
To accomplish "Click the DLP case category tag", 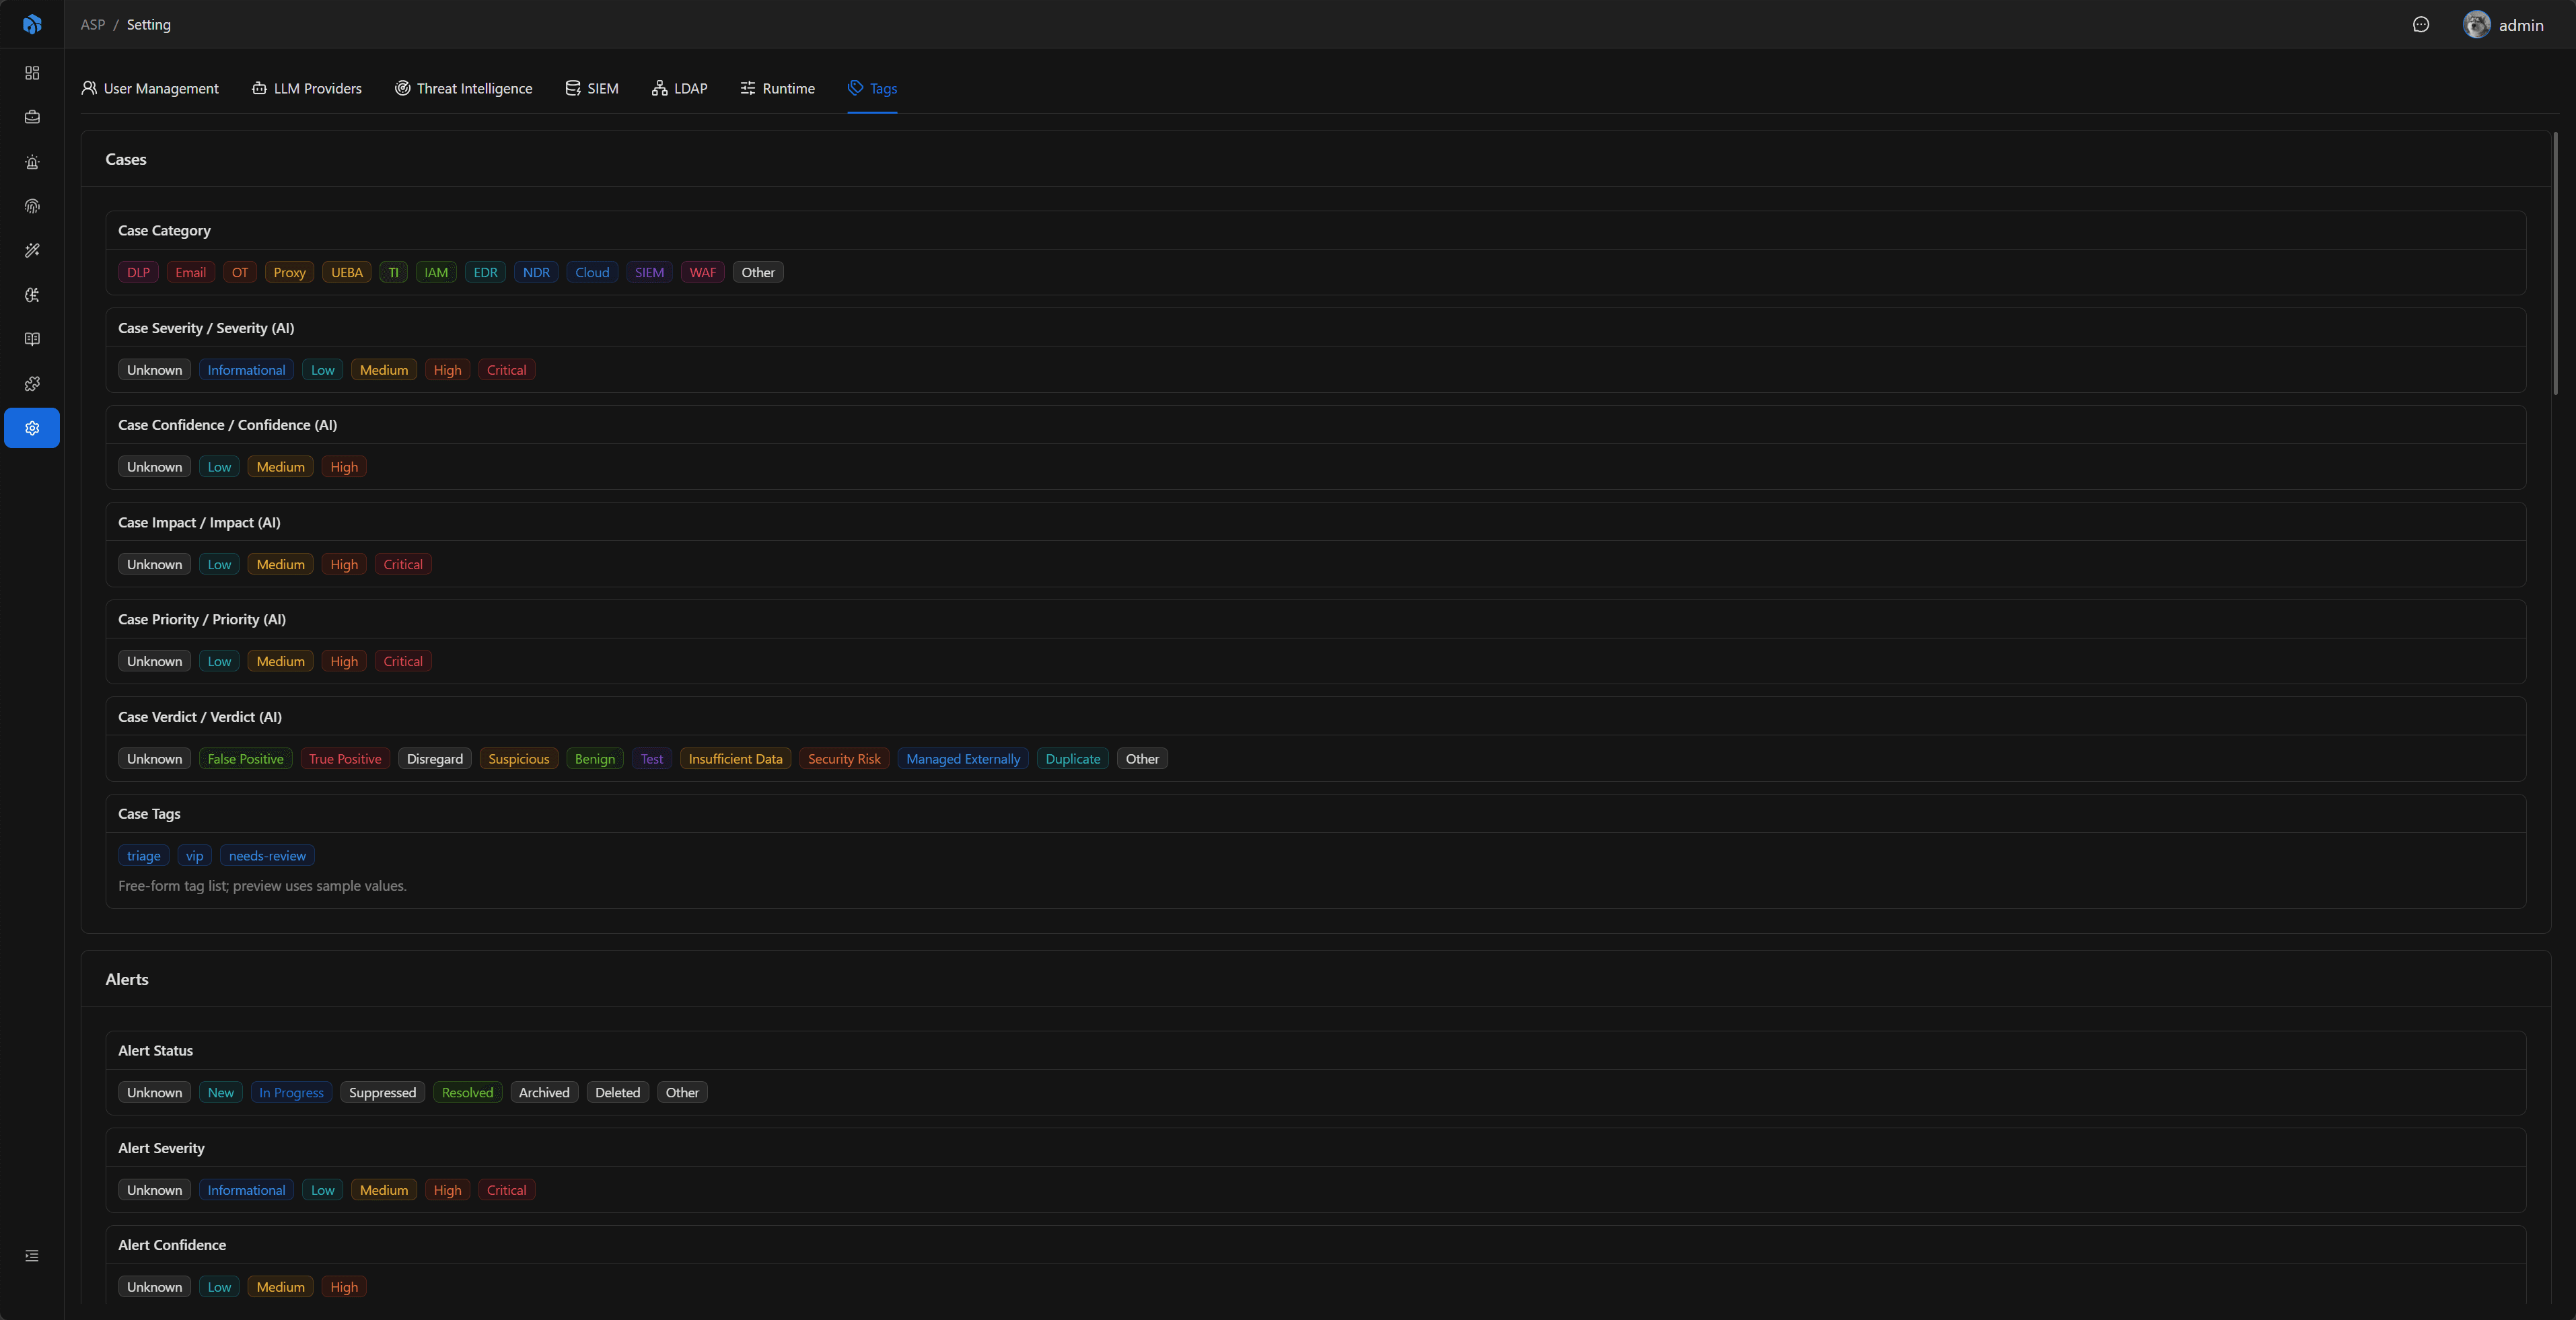I will pyautogui.click(x=138, y=272).
